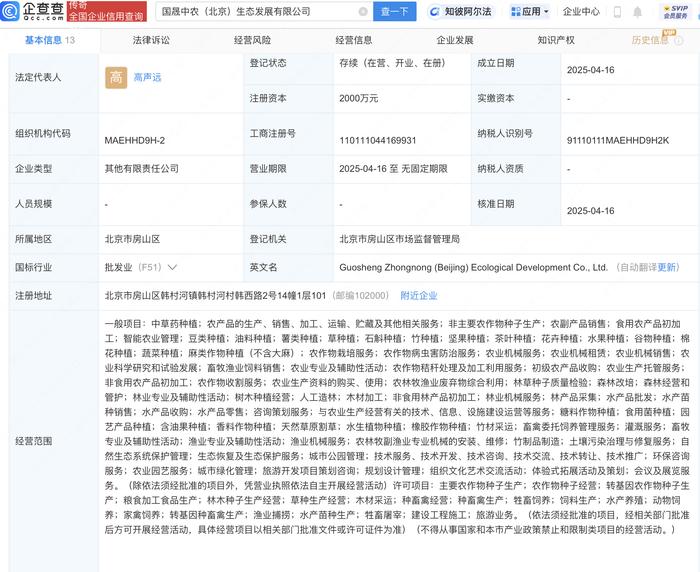Open the mobile phone icon
Image resolution: width=700 pixels, height=572 pixels.
coord(617,12)
